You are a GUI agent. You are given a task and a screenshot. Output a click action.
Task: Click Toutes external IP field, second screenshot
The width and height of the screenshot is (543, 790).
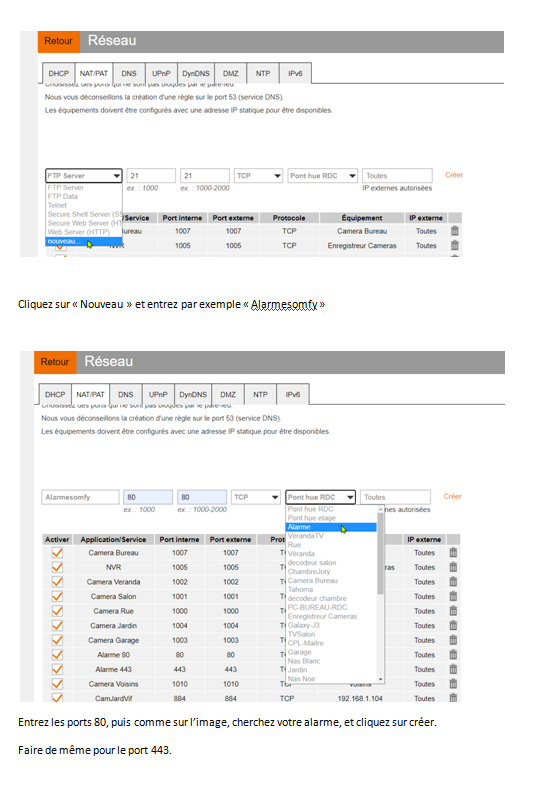tap(395, 497)
